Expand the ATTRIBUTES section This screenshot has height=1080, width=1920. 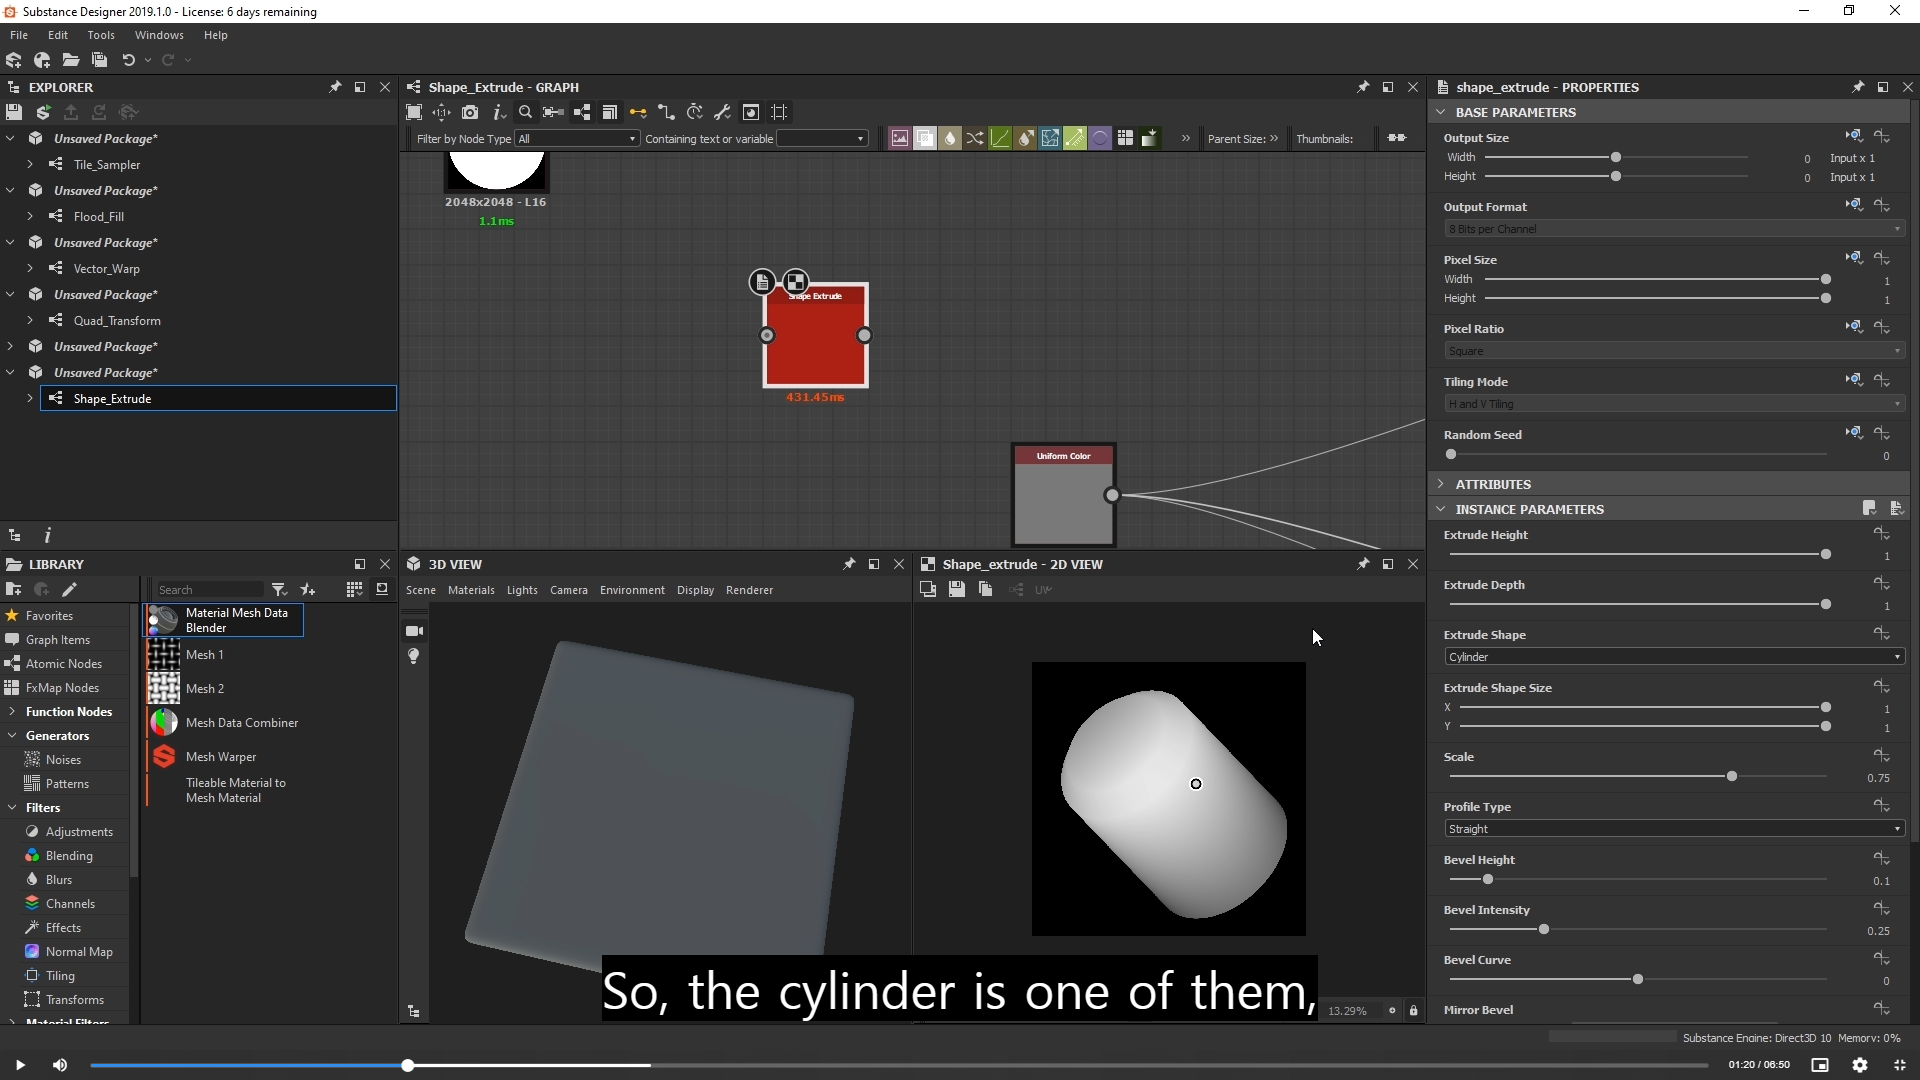tap(1492, 484)
